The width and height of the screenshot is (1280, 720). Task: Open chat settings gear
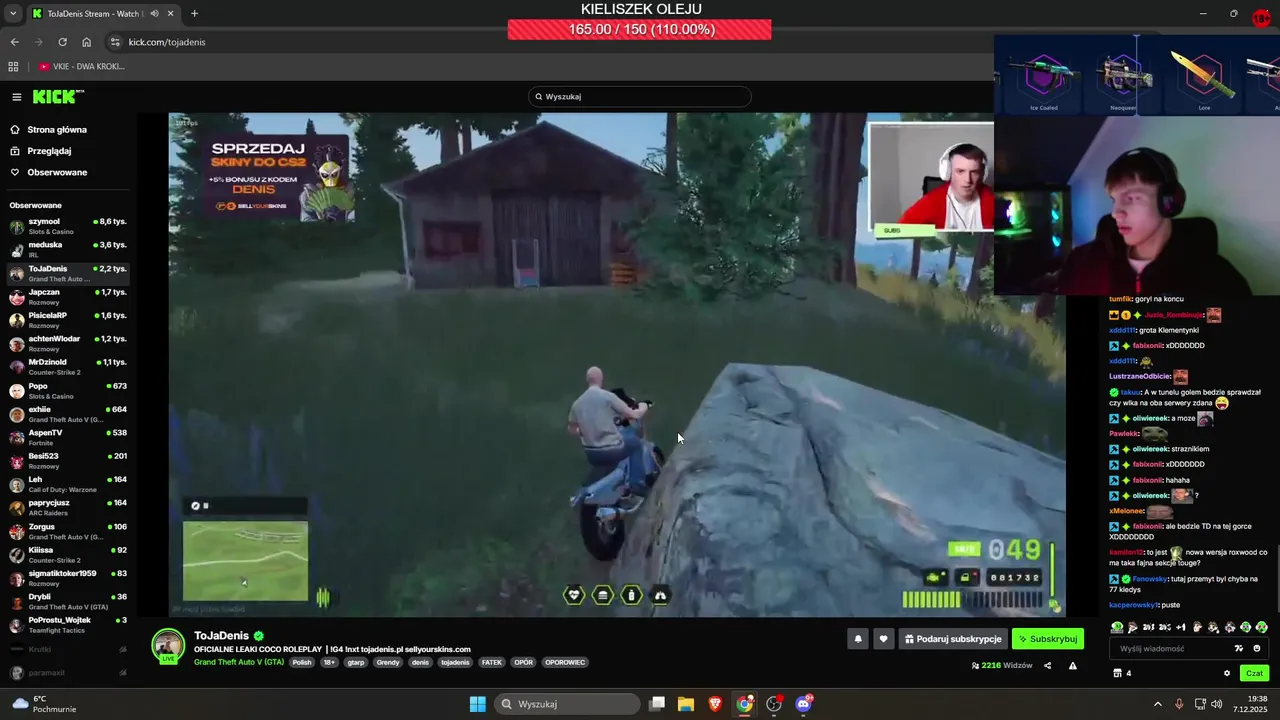pyautogui.click(x=1227, y=673)
